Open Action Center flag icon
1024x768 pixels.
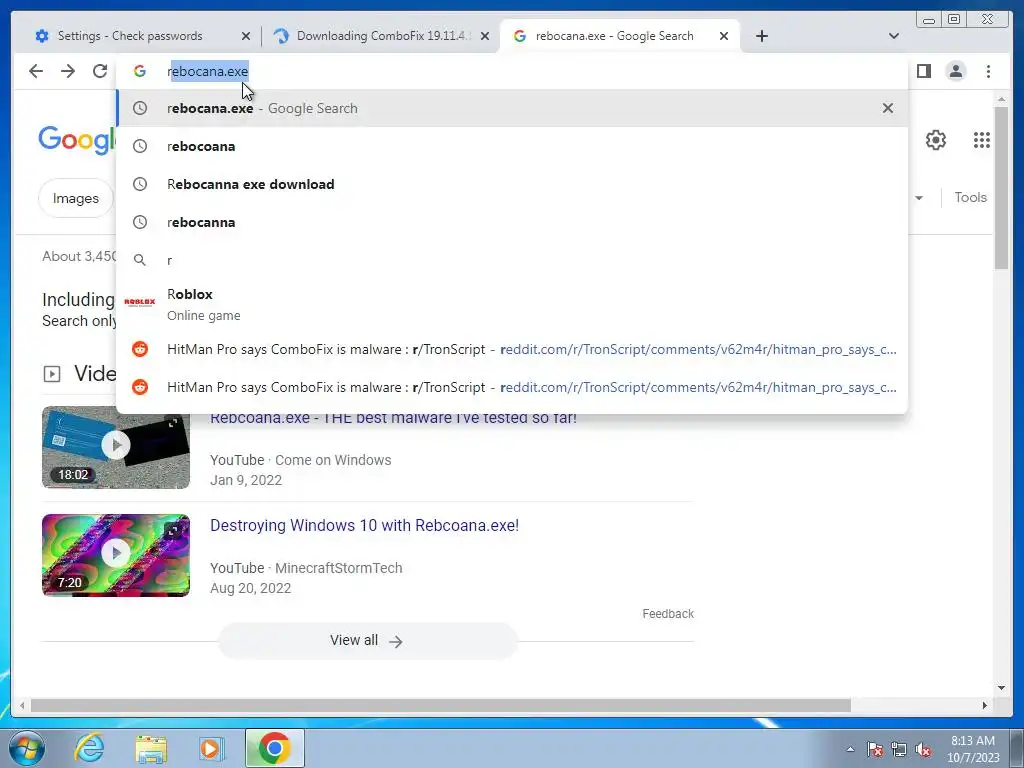(x=874, y=749)
